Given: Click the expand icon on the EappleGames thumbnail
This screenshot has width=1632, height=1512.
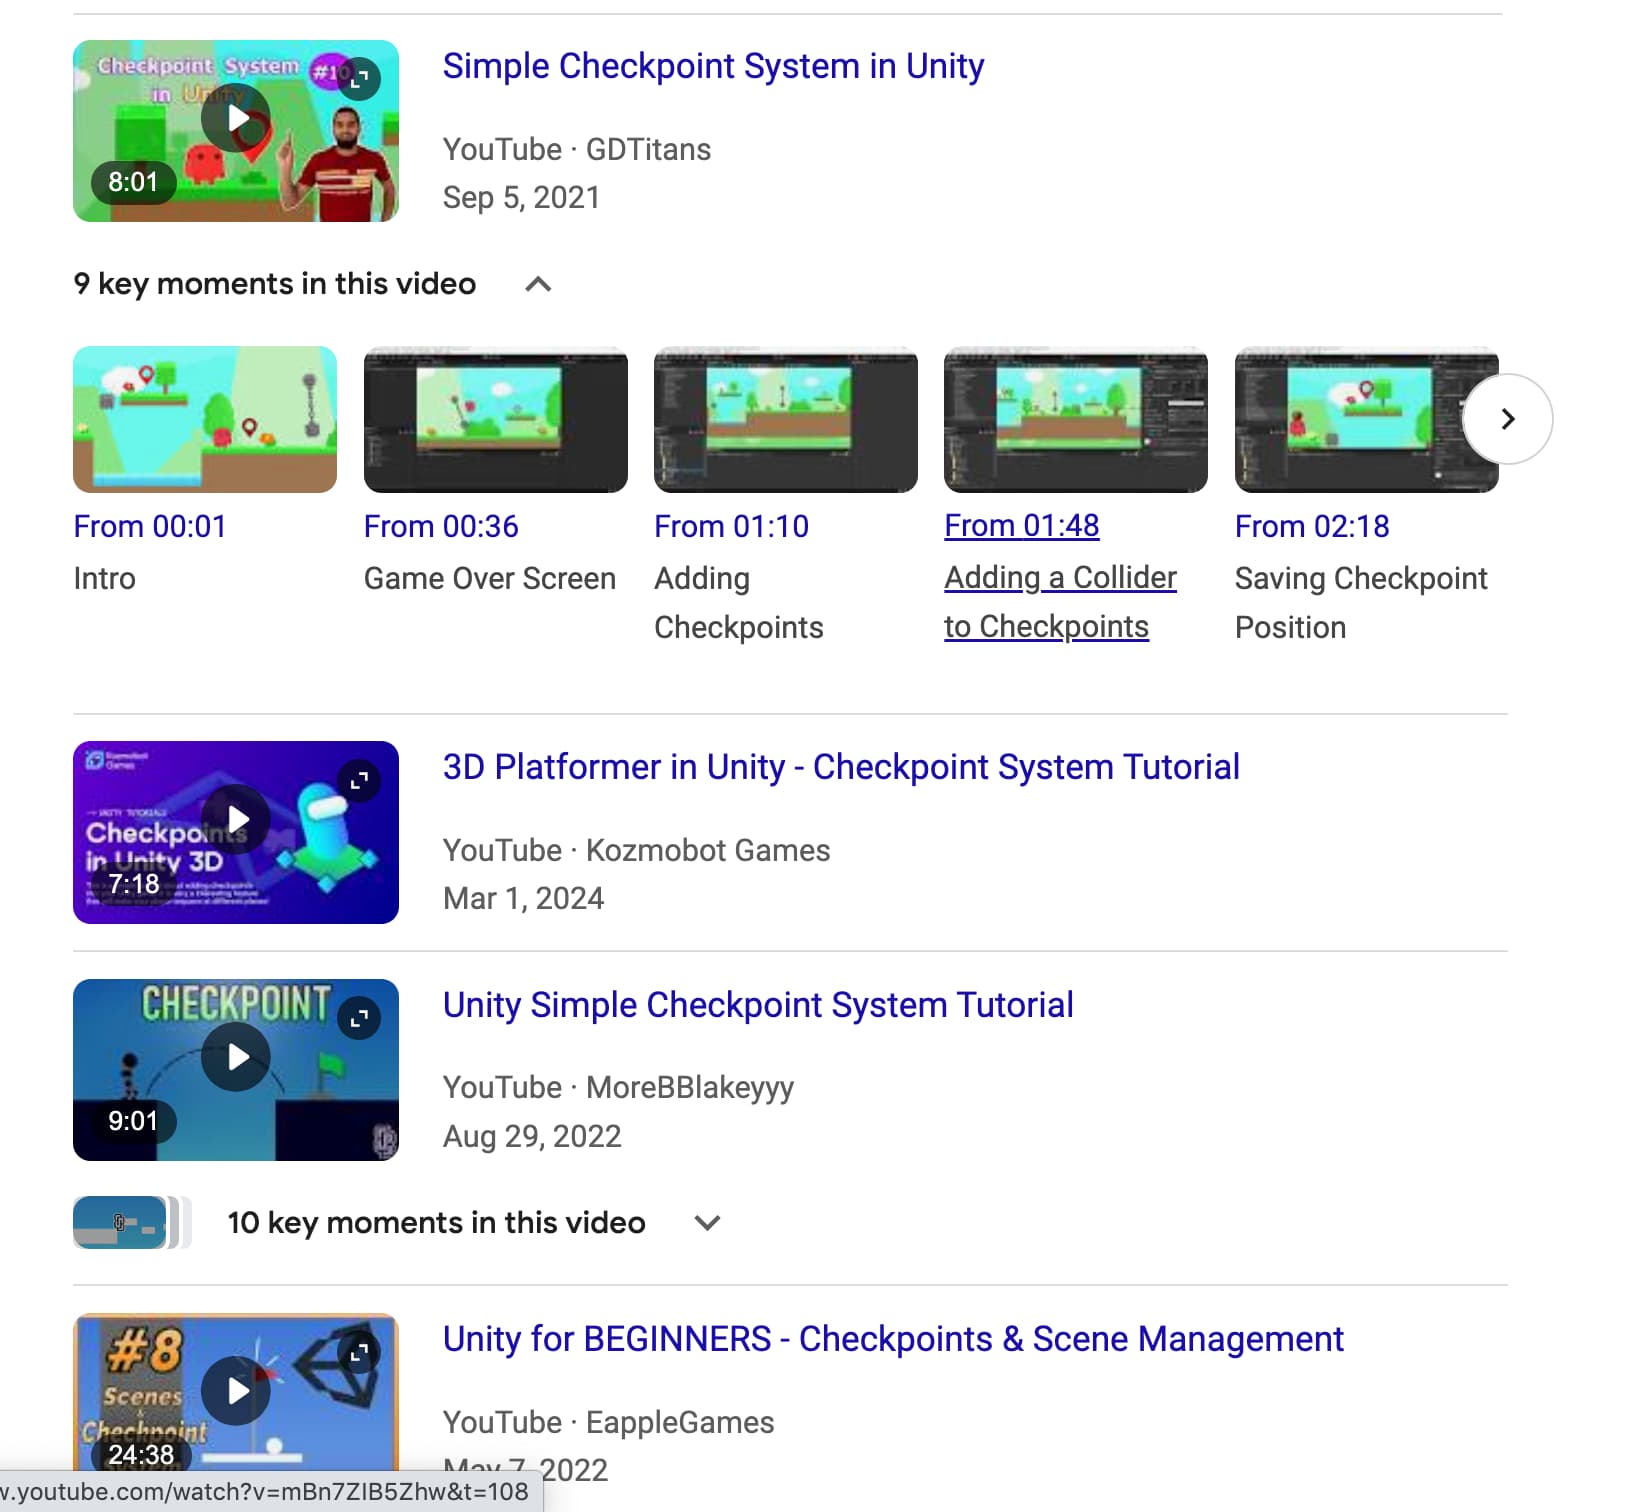Looking at the screenshot, I should (359, 1352).
